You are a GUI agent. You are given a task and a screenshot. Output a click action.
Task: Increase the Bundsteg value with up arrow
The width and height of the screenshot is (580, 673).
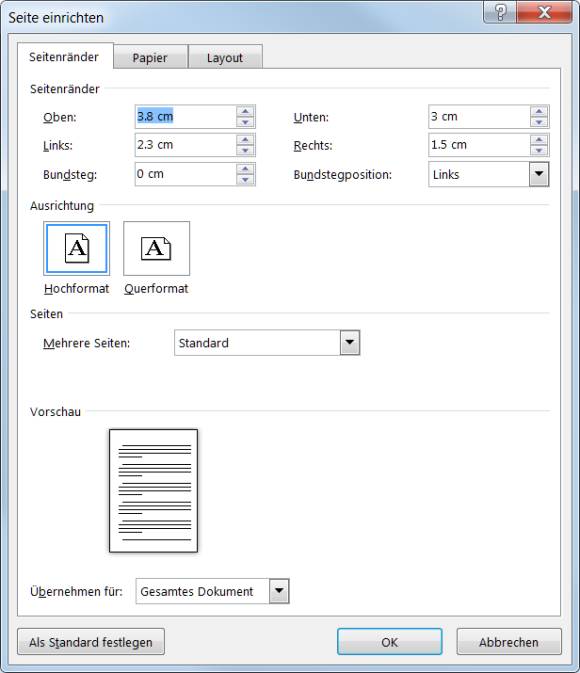coord(245,169)
